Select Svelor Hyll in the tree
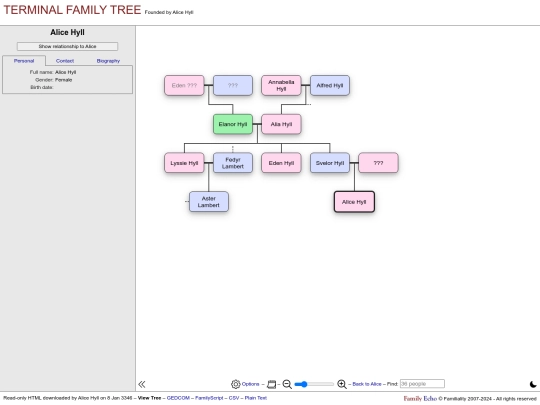Screen dimensions: 540x405 pyautogui.click(x=330, y=163)
